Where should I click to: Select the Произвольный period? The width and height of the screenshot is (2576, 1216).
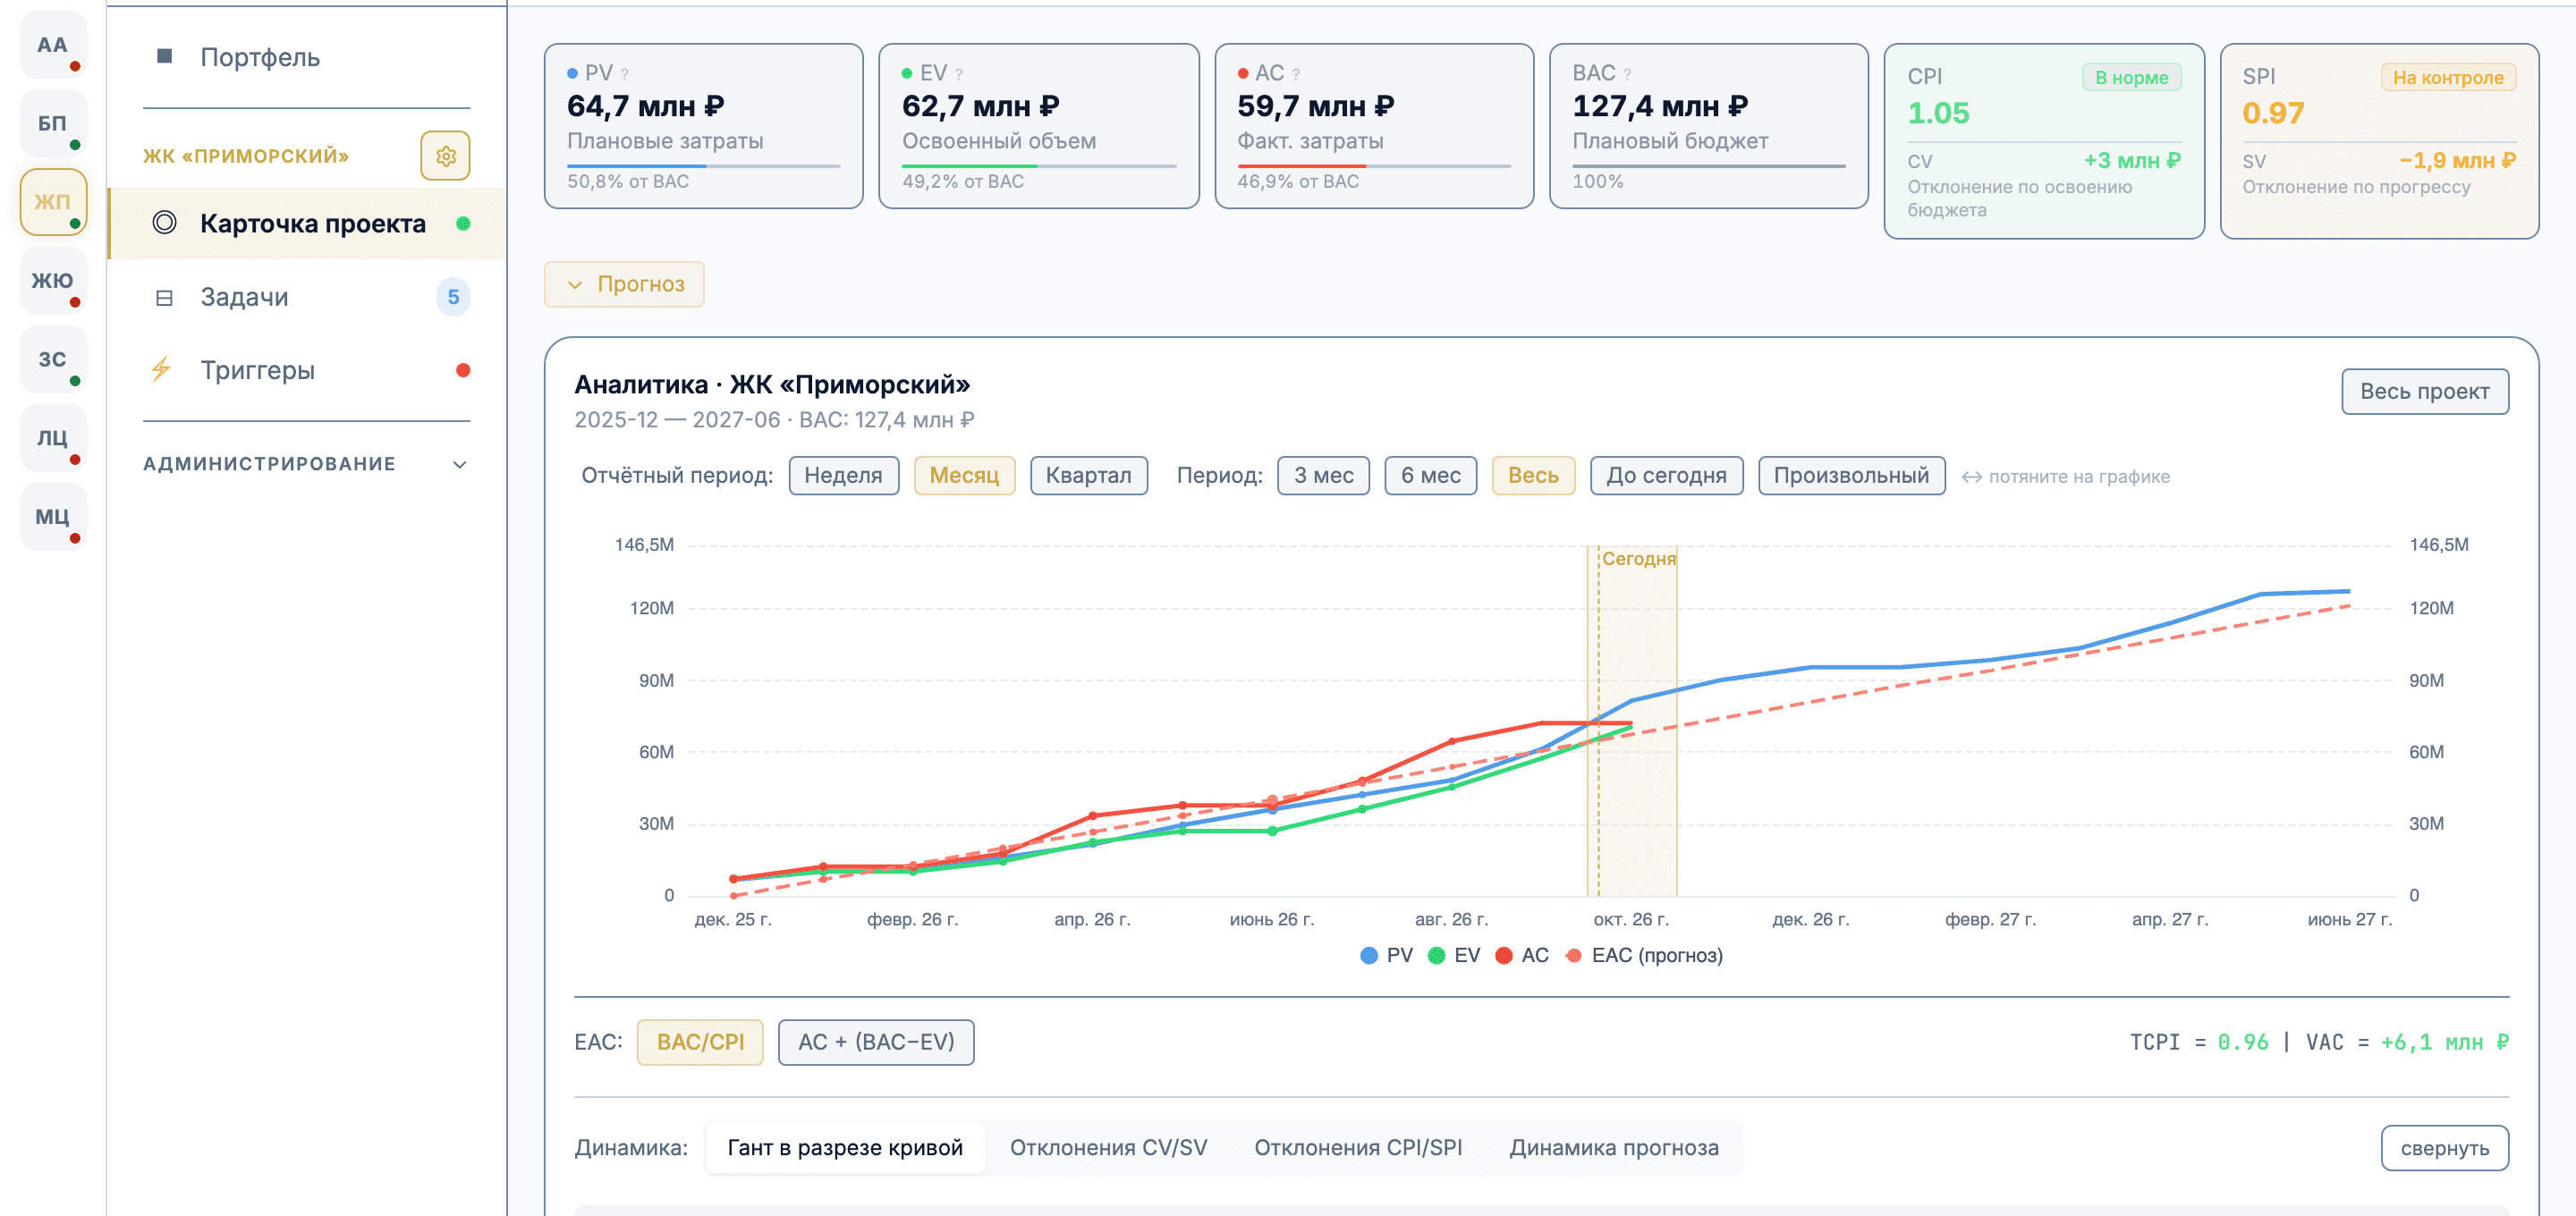tap(1851, 476)
